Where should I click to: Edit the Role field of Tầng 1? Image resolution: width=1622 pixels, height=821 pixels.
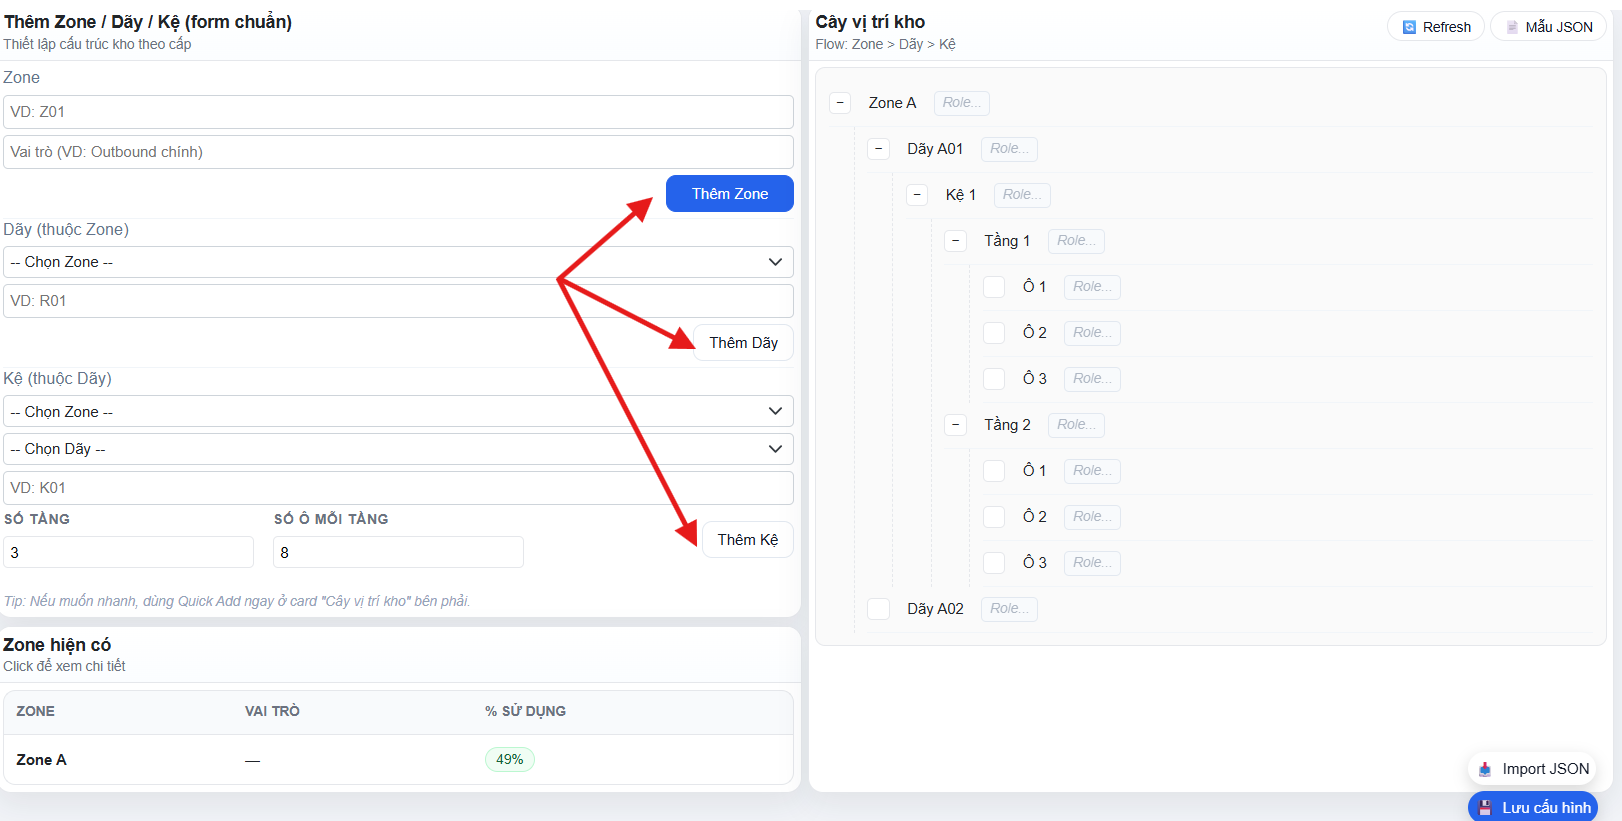point(1076,241)
